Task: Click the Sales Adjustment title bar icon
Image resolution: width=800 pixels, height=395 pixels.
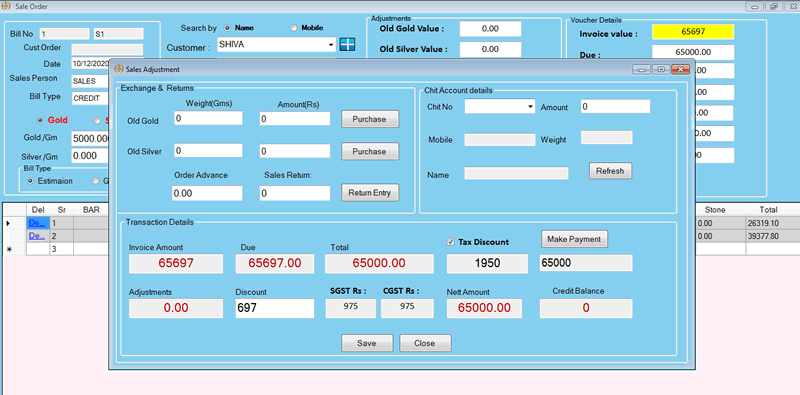Action: 118,69
